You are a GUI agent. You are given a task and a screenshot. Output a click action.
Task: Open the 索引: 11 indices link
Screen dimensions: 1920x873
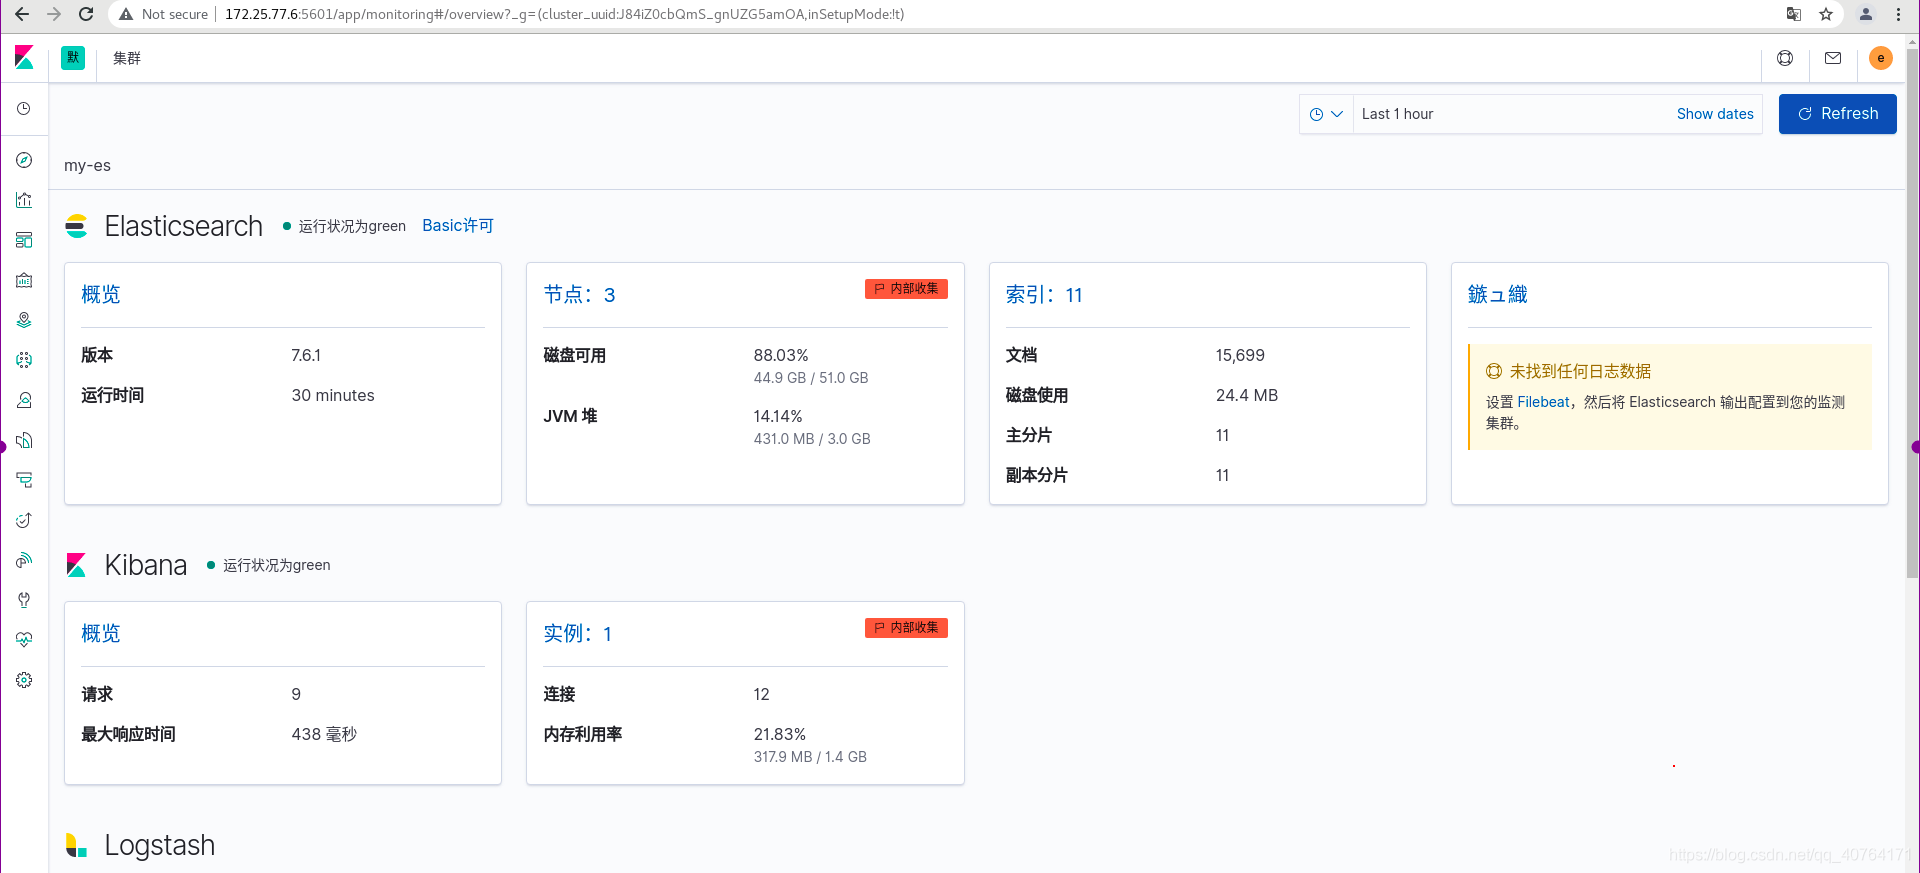[x=1044, y=294]
